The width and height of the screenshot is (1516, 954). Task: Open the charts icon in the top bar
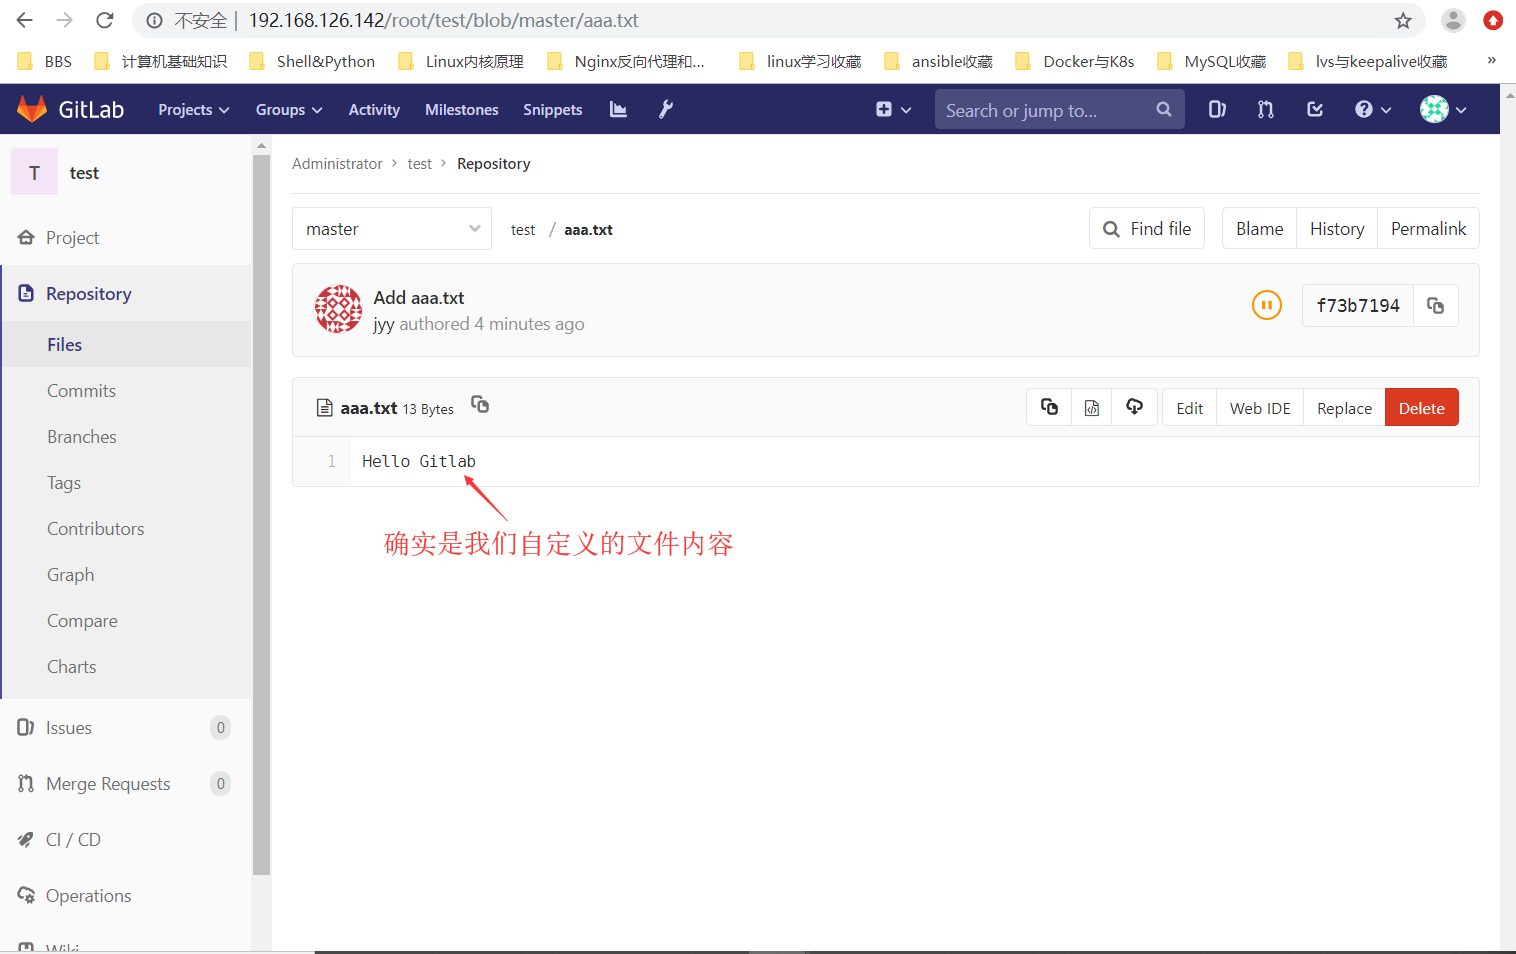pyautogui.click(x=617, y=109)
